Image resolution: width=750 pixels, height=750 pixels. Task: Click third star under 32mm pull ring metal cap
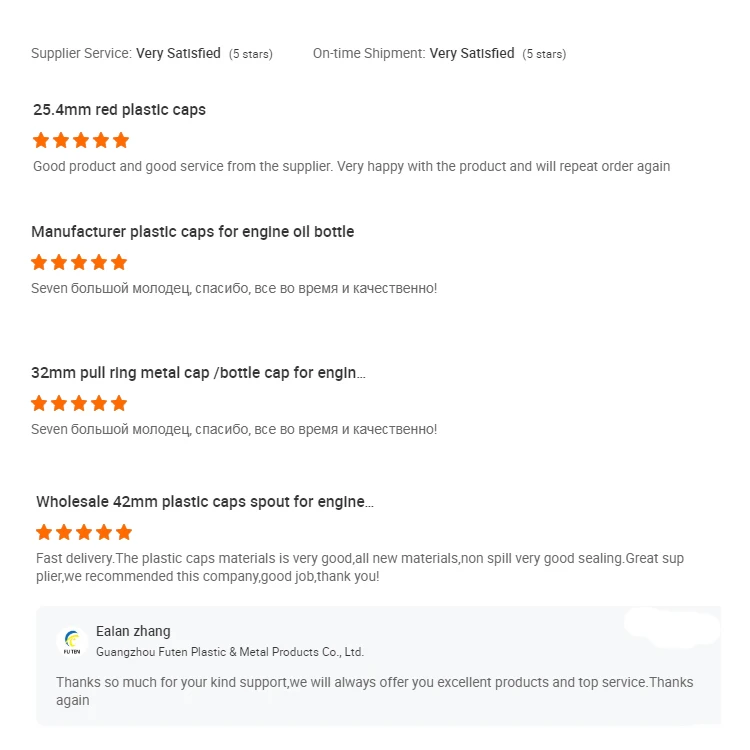pyautogui.click(x=79, y=403)
